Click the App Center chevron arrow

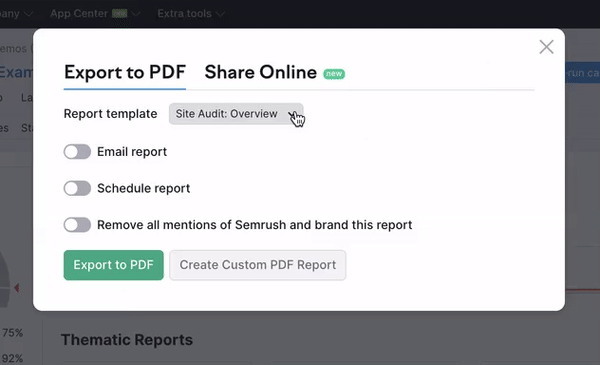135,14
